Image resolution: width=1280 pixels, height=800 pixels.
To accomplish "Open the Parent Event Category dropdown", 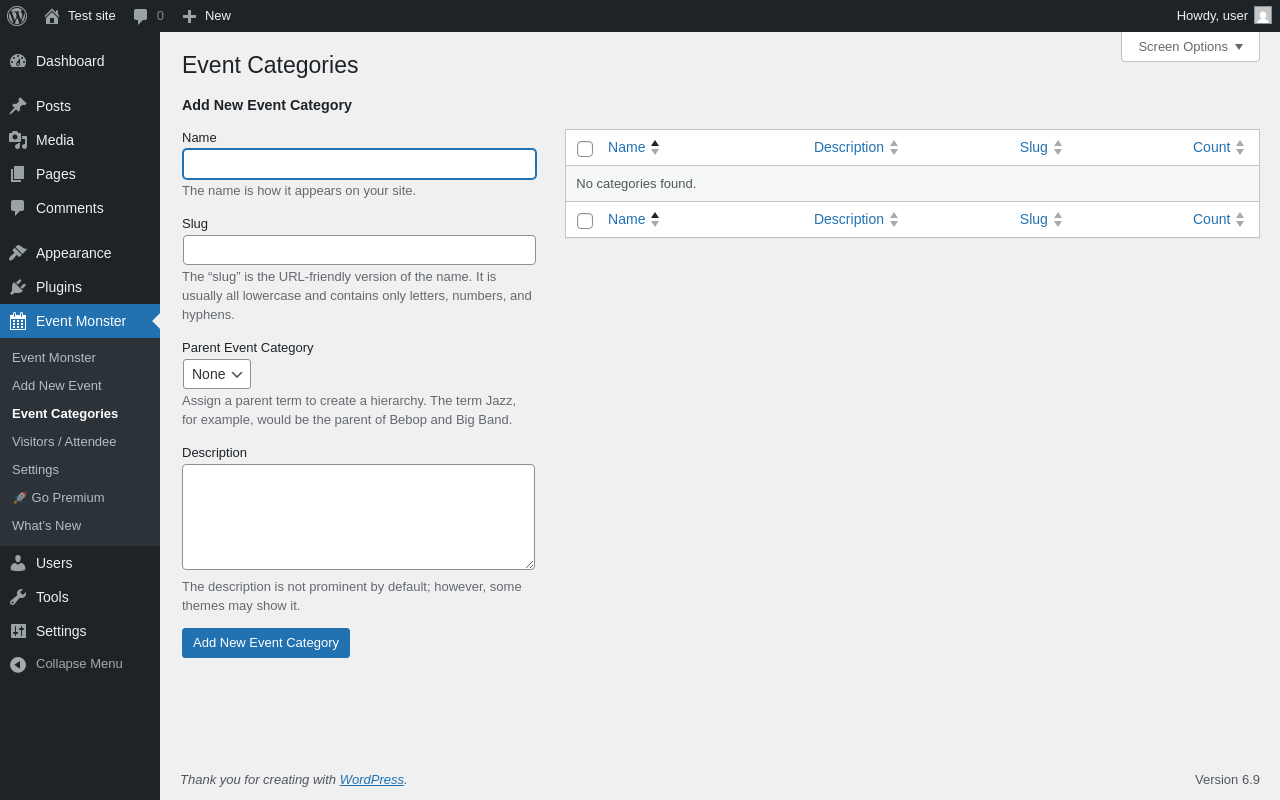I will (x=217, y=374).
